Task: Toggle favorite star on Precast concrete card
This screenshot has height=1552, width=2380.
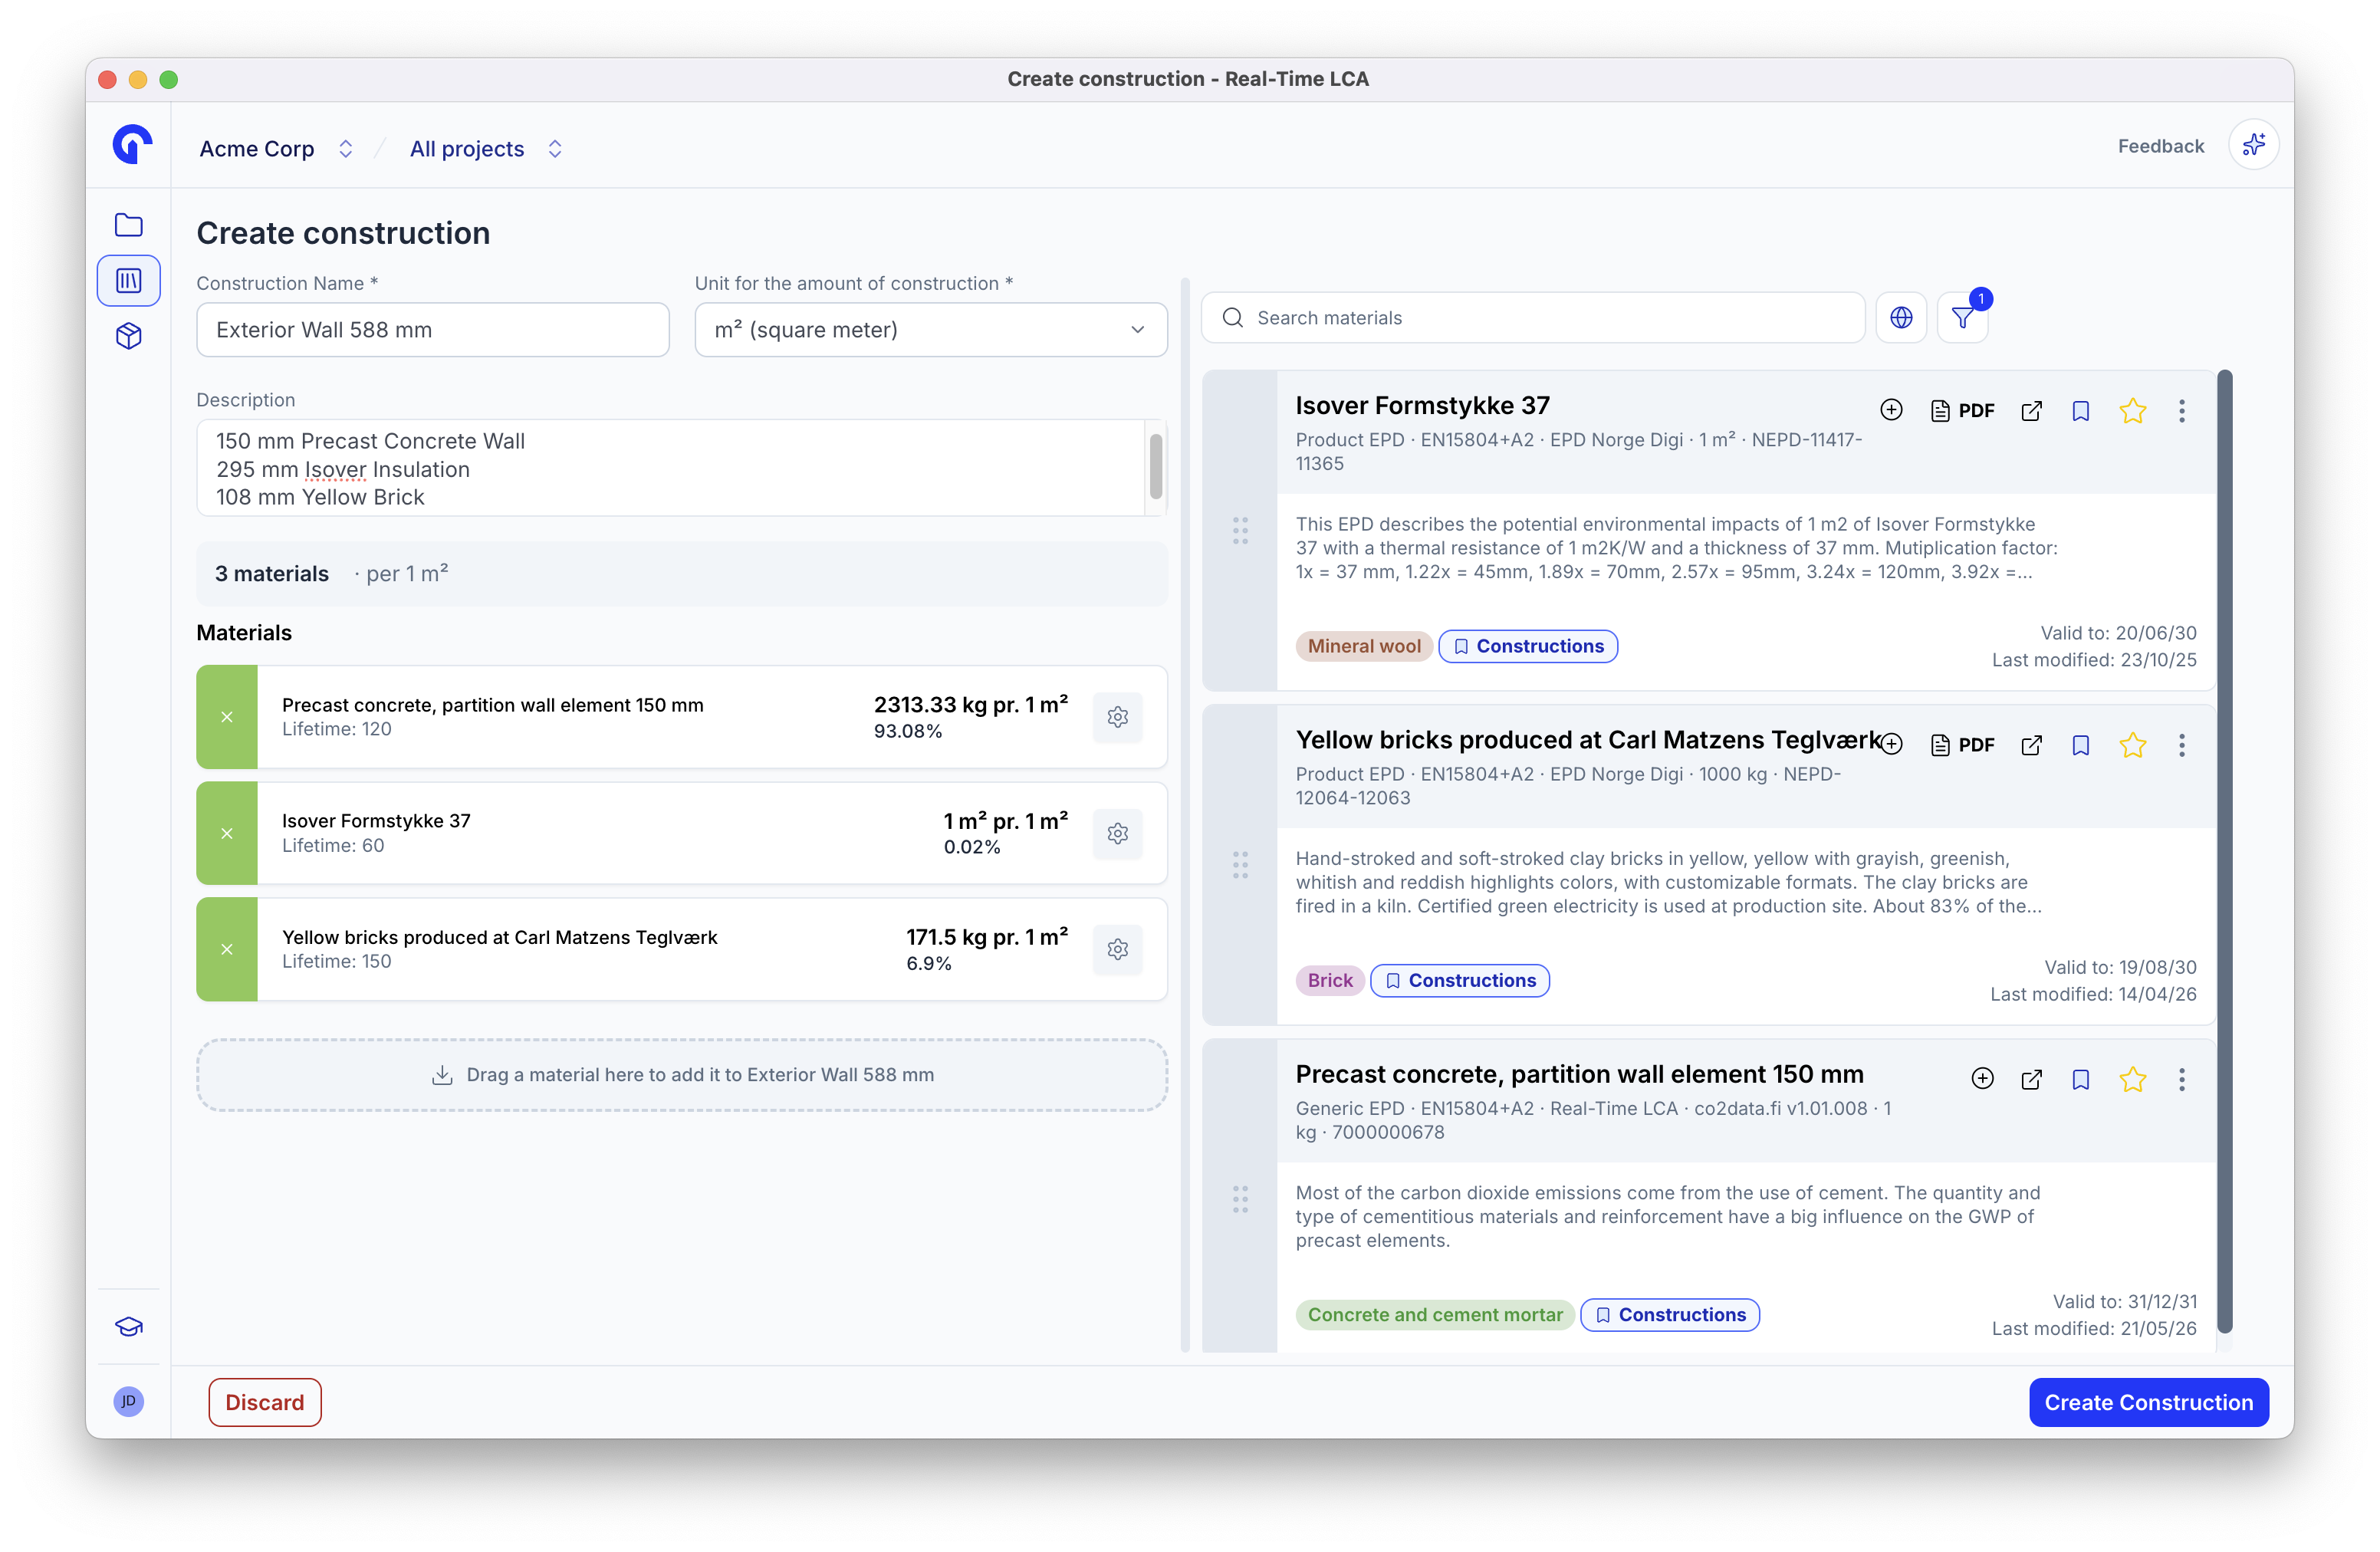Action: pos(2132,1078)
